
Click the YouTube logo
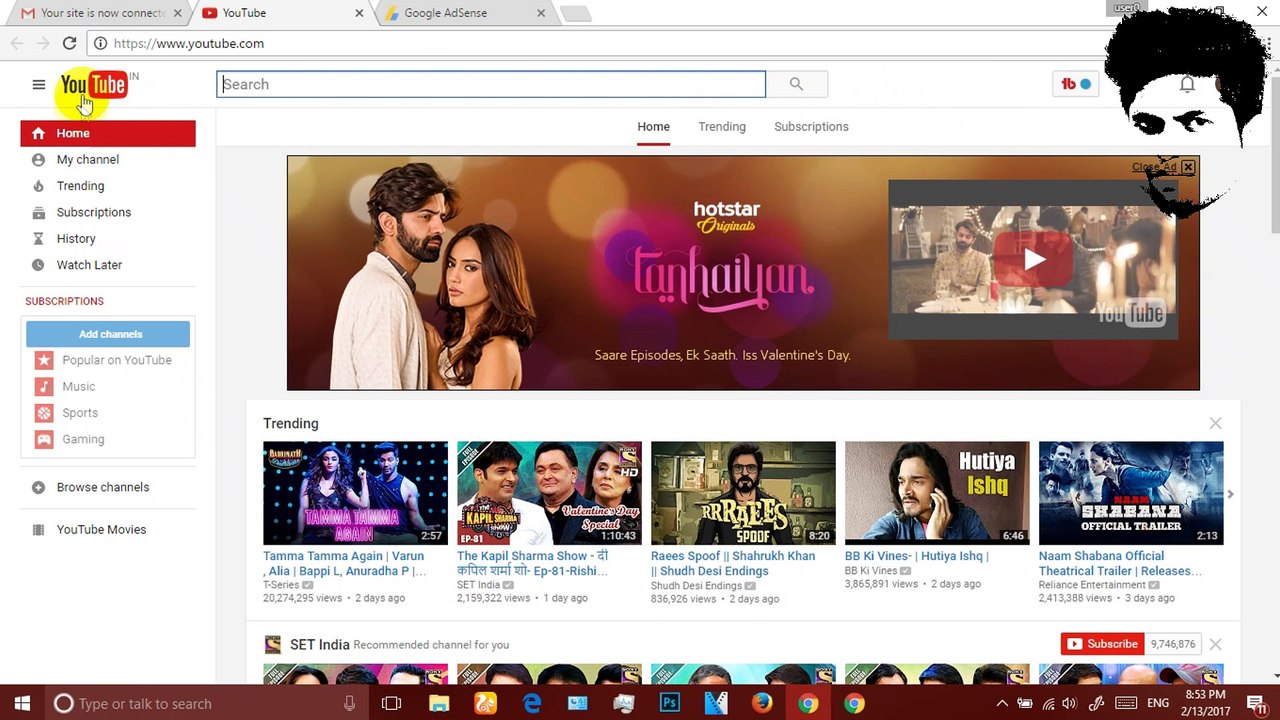coord(93,85)
